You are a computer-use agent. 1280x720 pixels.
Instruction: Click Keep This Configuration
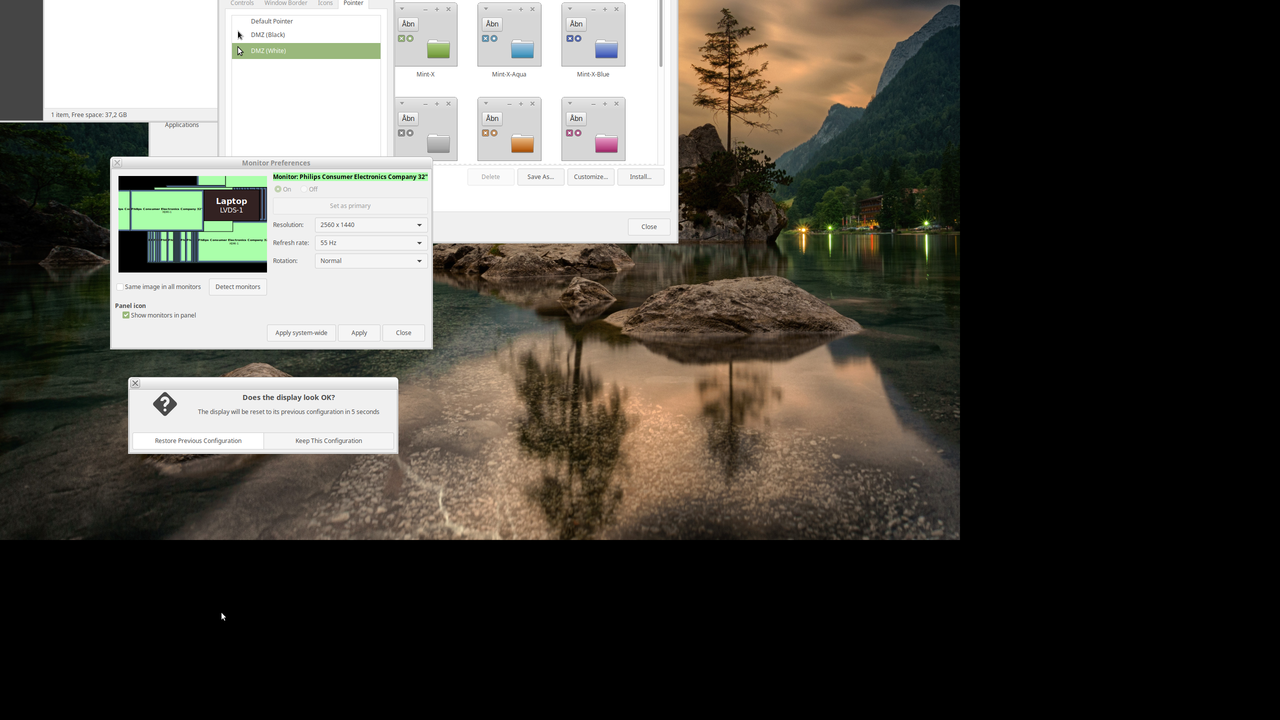point(328,440)
